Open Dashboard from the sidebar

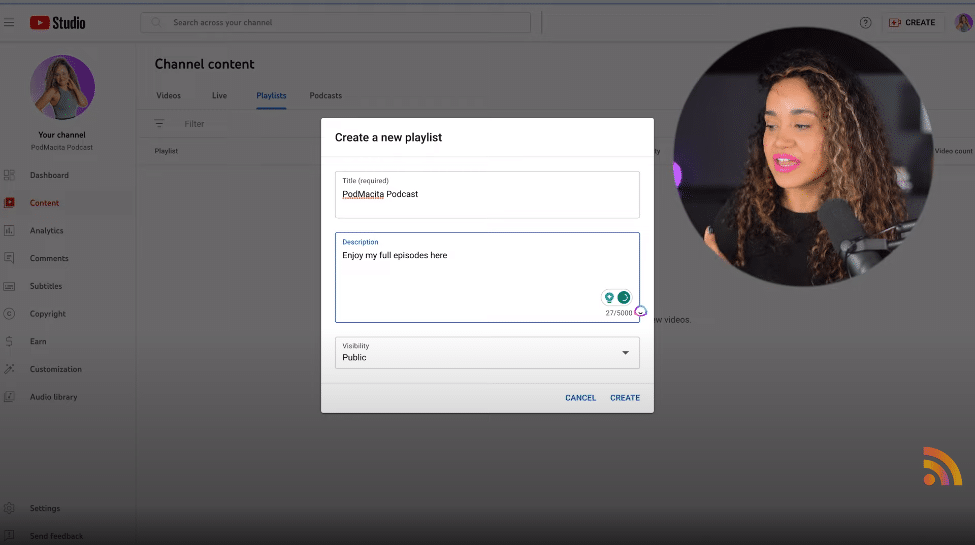49,175
